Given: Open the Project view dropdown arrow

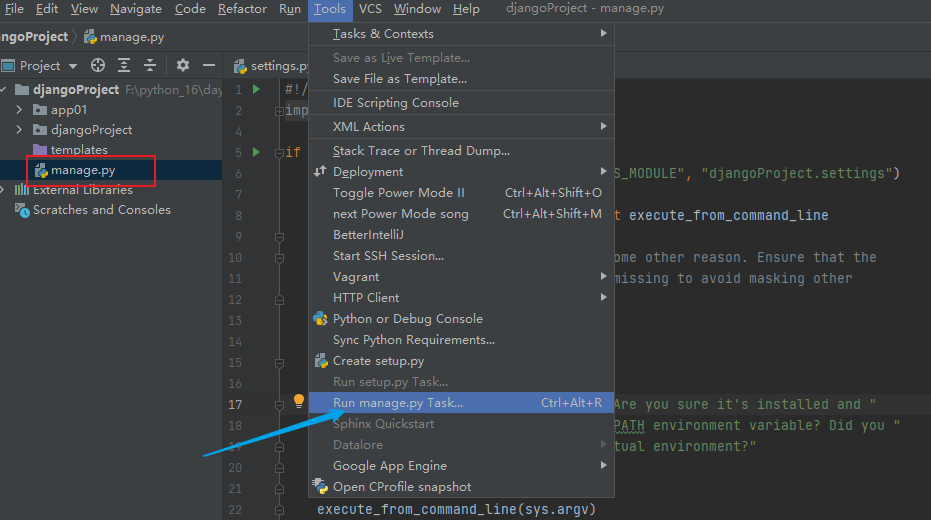Looking at the screenshot, I should click(x=73, y=66).
